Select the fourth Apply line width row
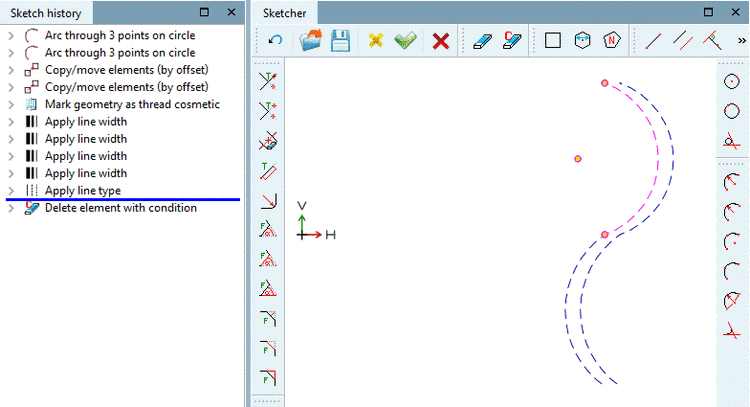Image resolution: width=750 pixels, height=407 pixels. click(x=86, y=173)
